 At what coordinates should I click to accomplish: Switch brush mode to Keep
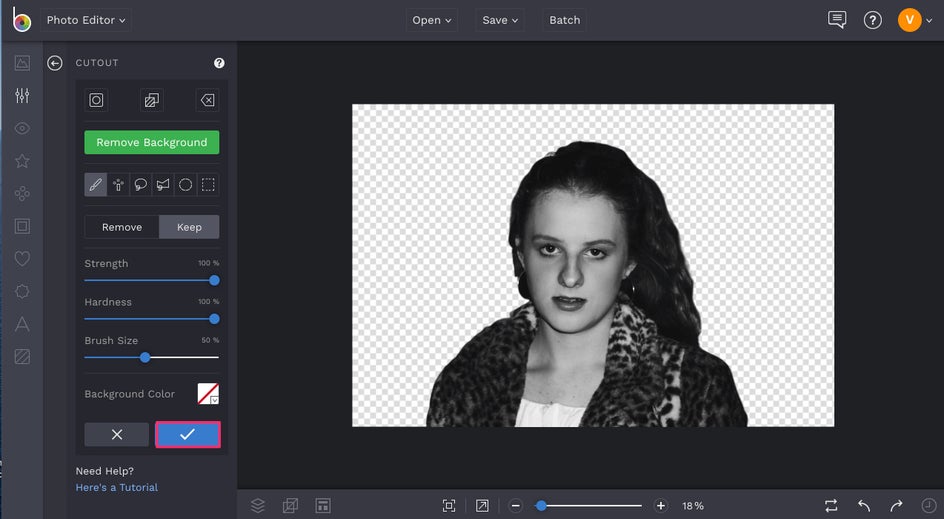click(189, 227)
